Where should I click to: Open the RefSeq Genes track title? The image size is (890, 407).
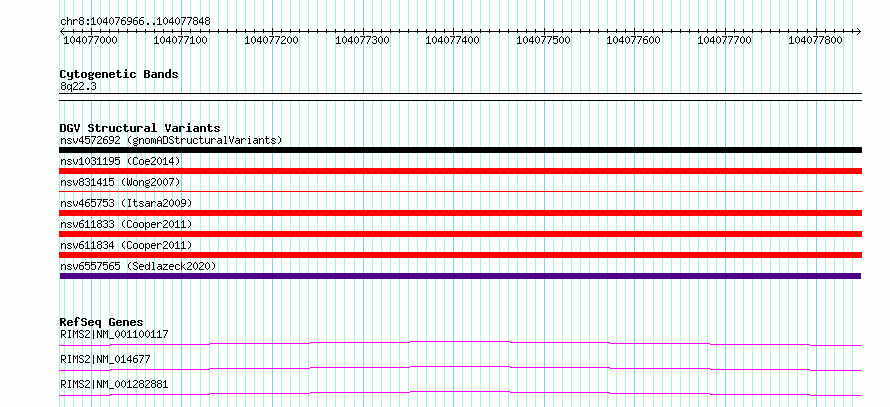pyautogui.click(x=102, y=322)
